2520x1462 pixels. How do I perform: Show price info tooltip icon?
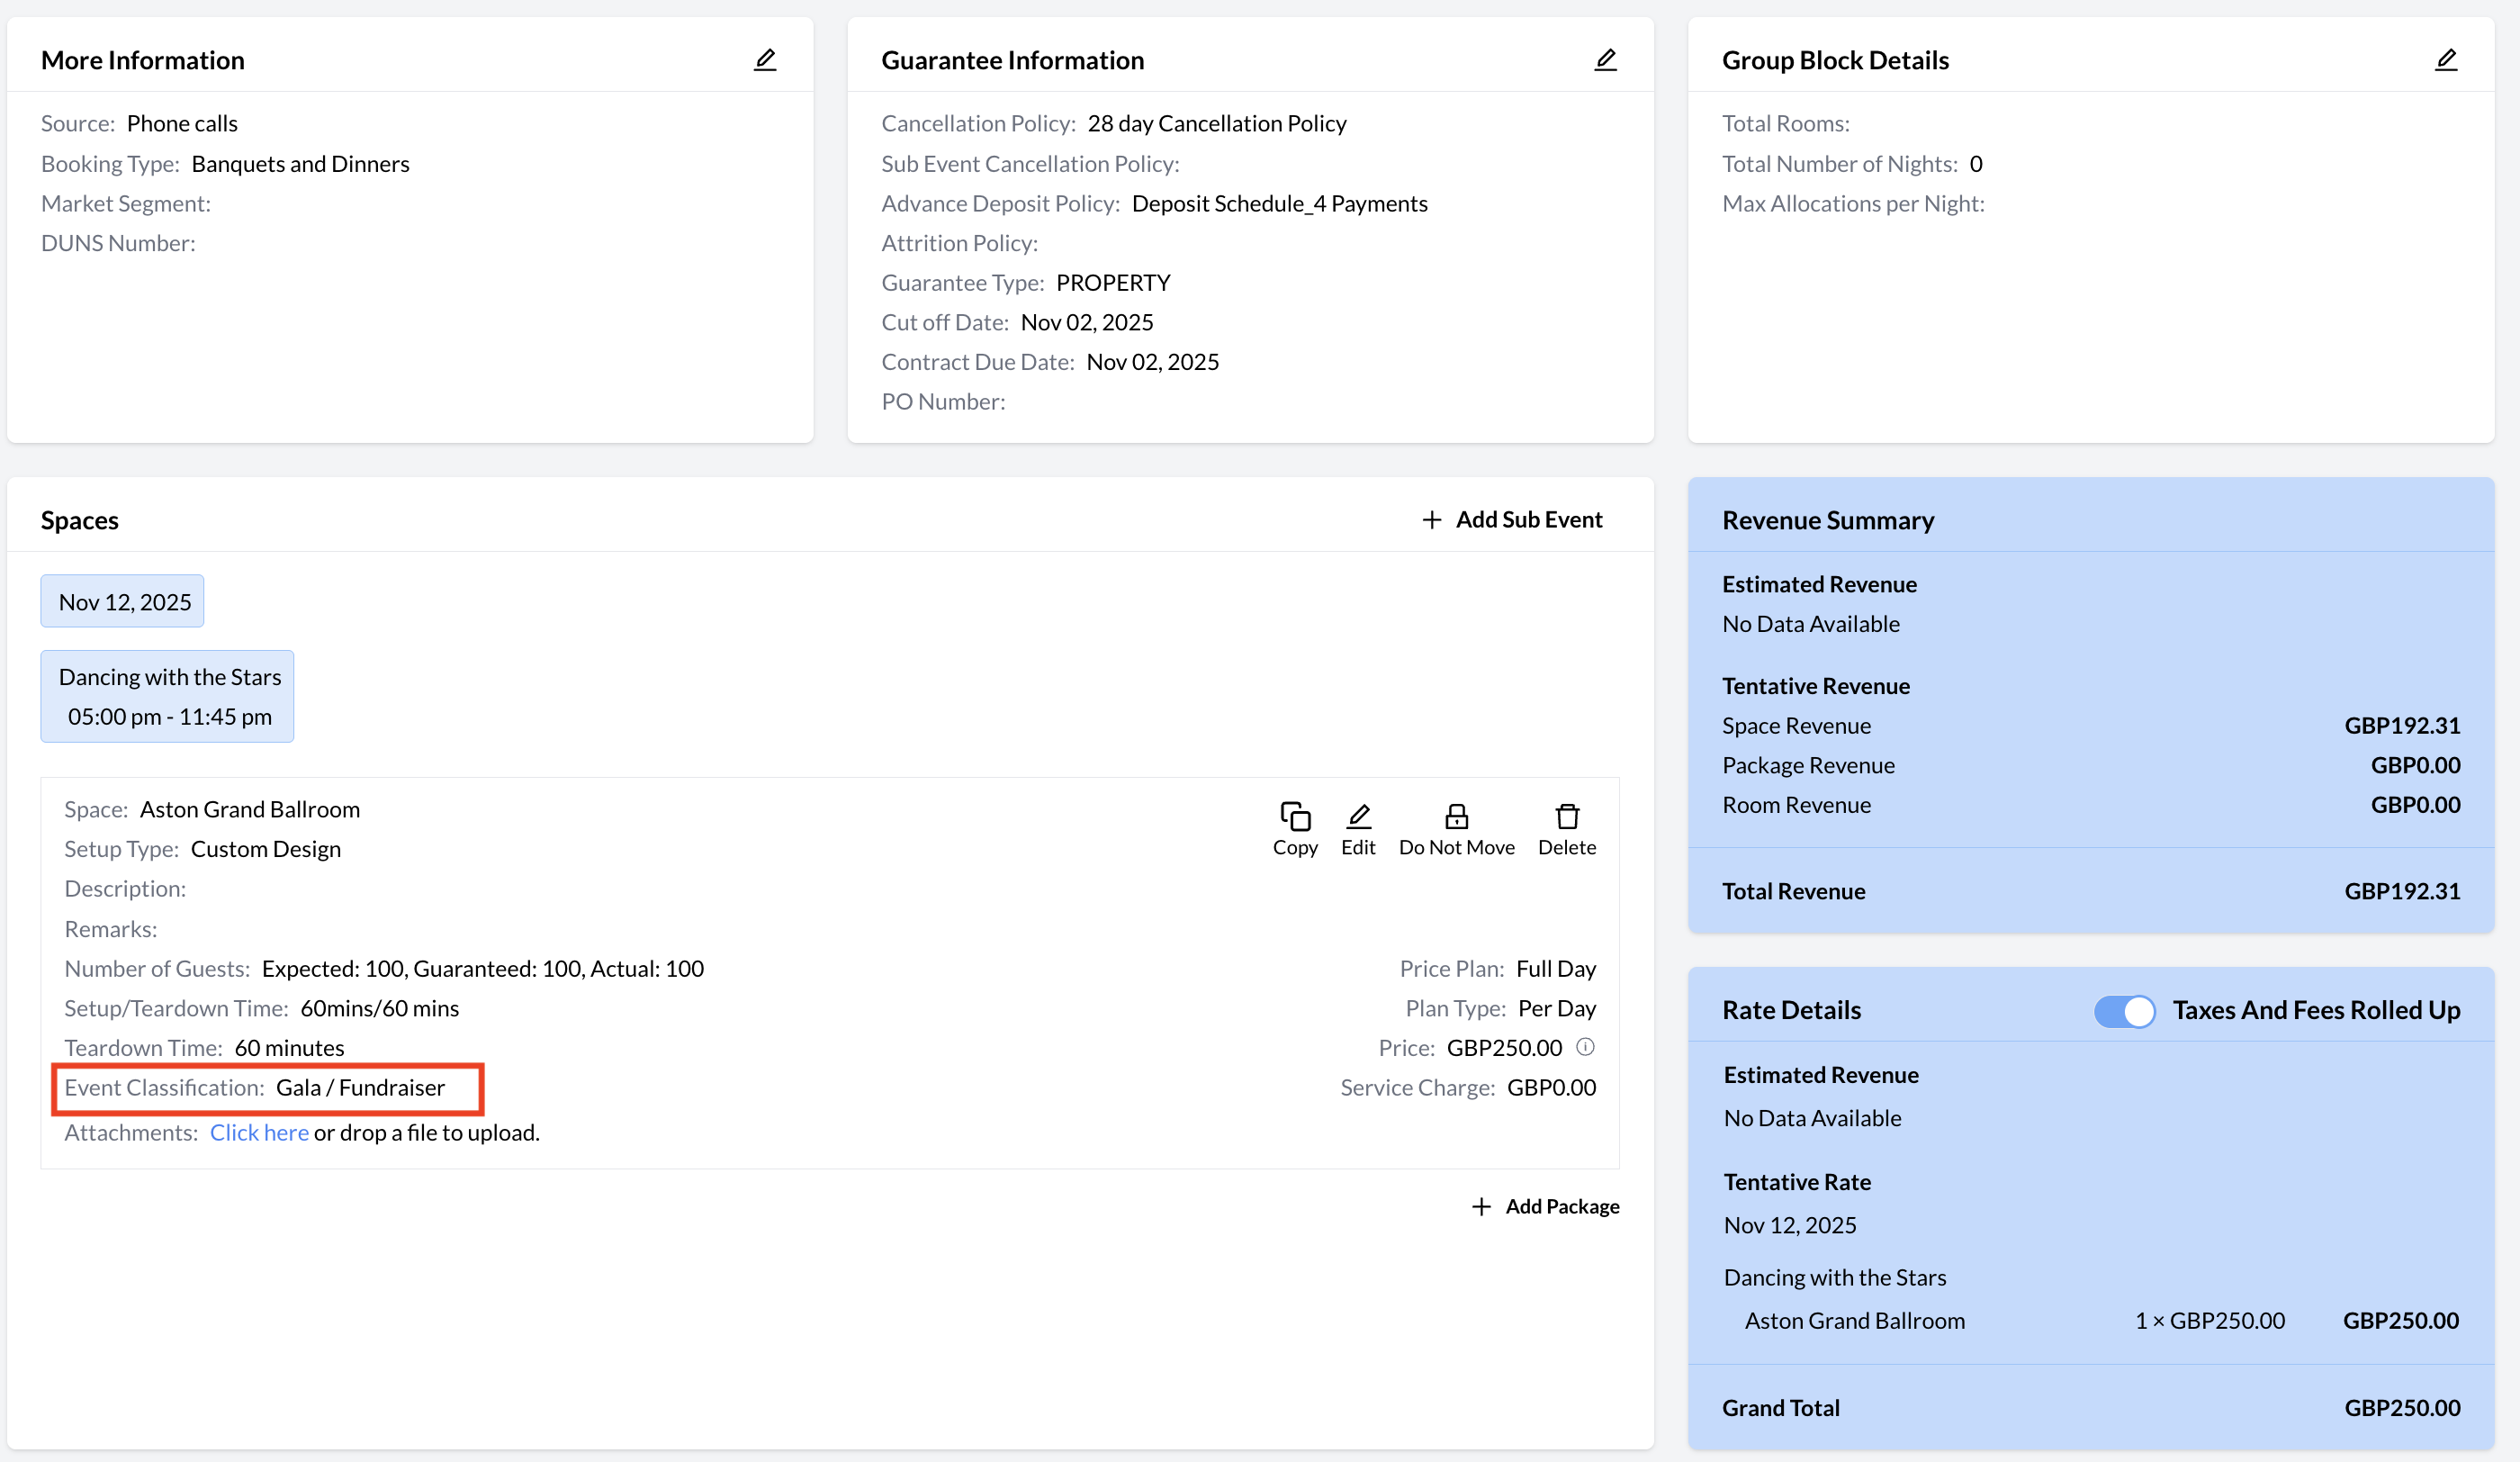[1585, 1047]
